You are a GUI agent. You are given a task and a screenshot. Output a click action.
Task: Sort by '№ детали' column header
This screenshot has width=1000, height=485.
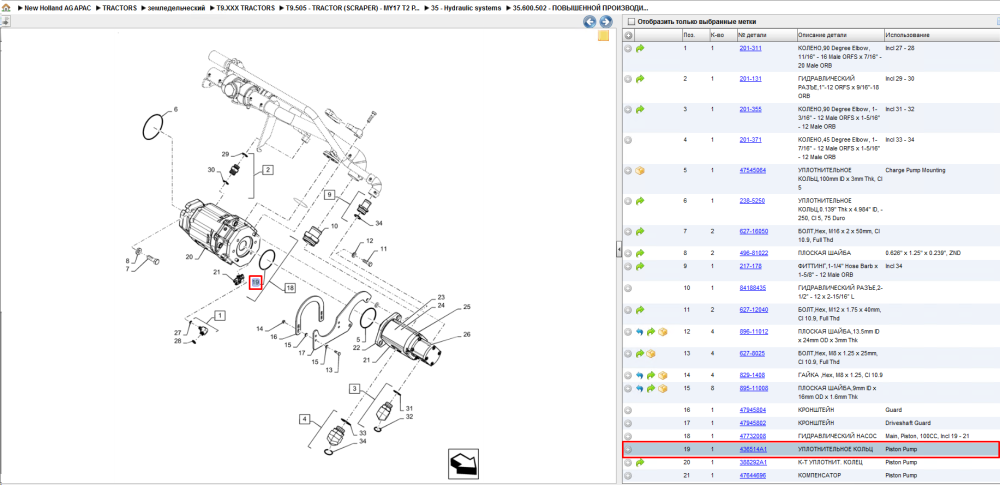766,34
